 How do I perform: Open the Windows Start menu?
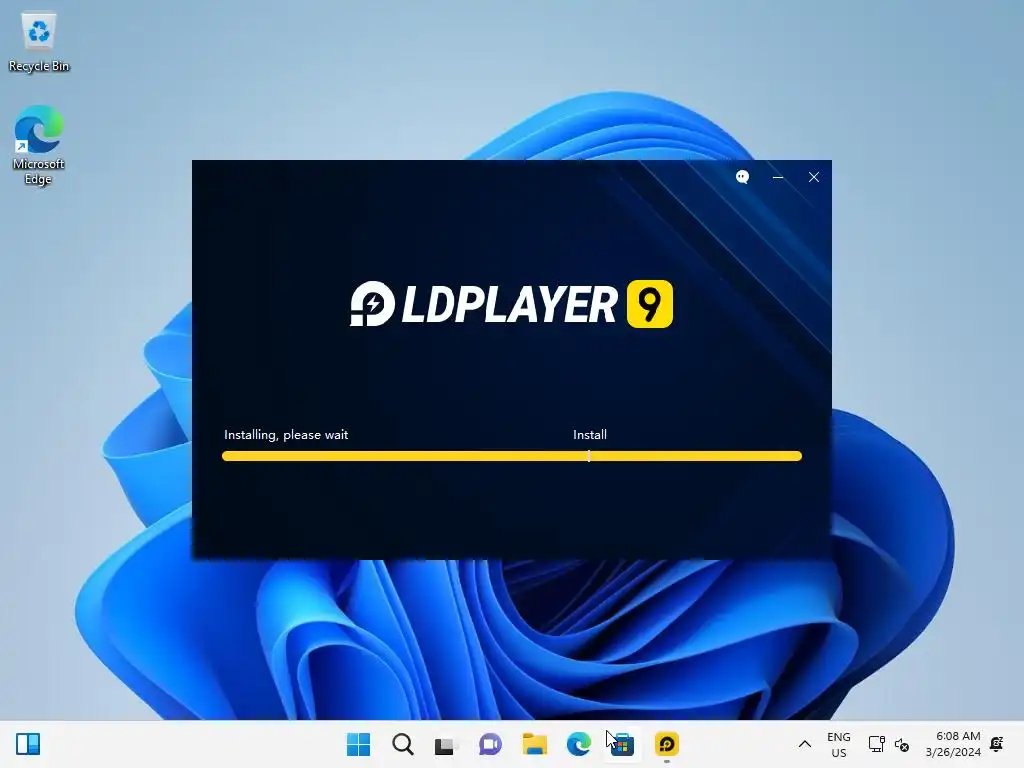pyautogui.click(x=358, y=744)
